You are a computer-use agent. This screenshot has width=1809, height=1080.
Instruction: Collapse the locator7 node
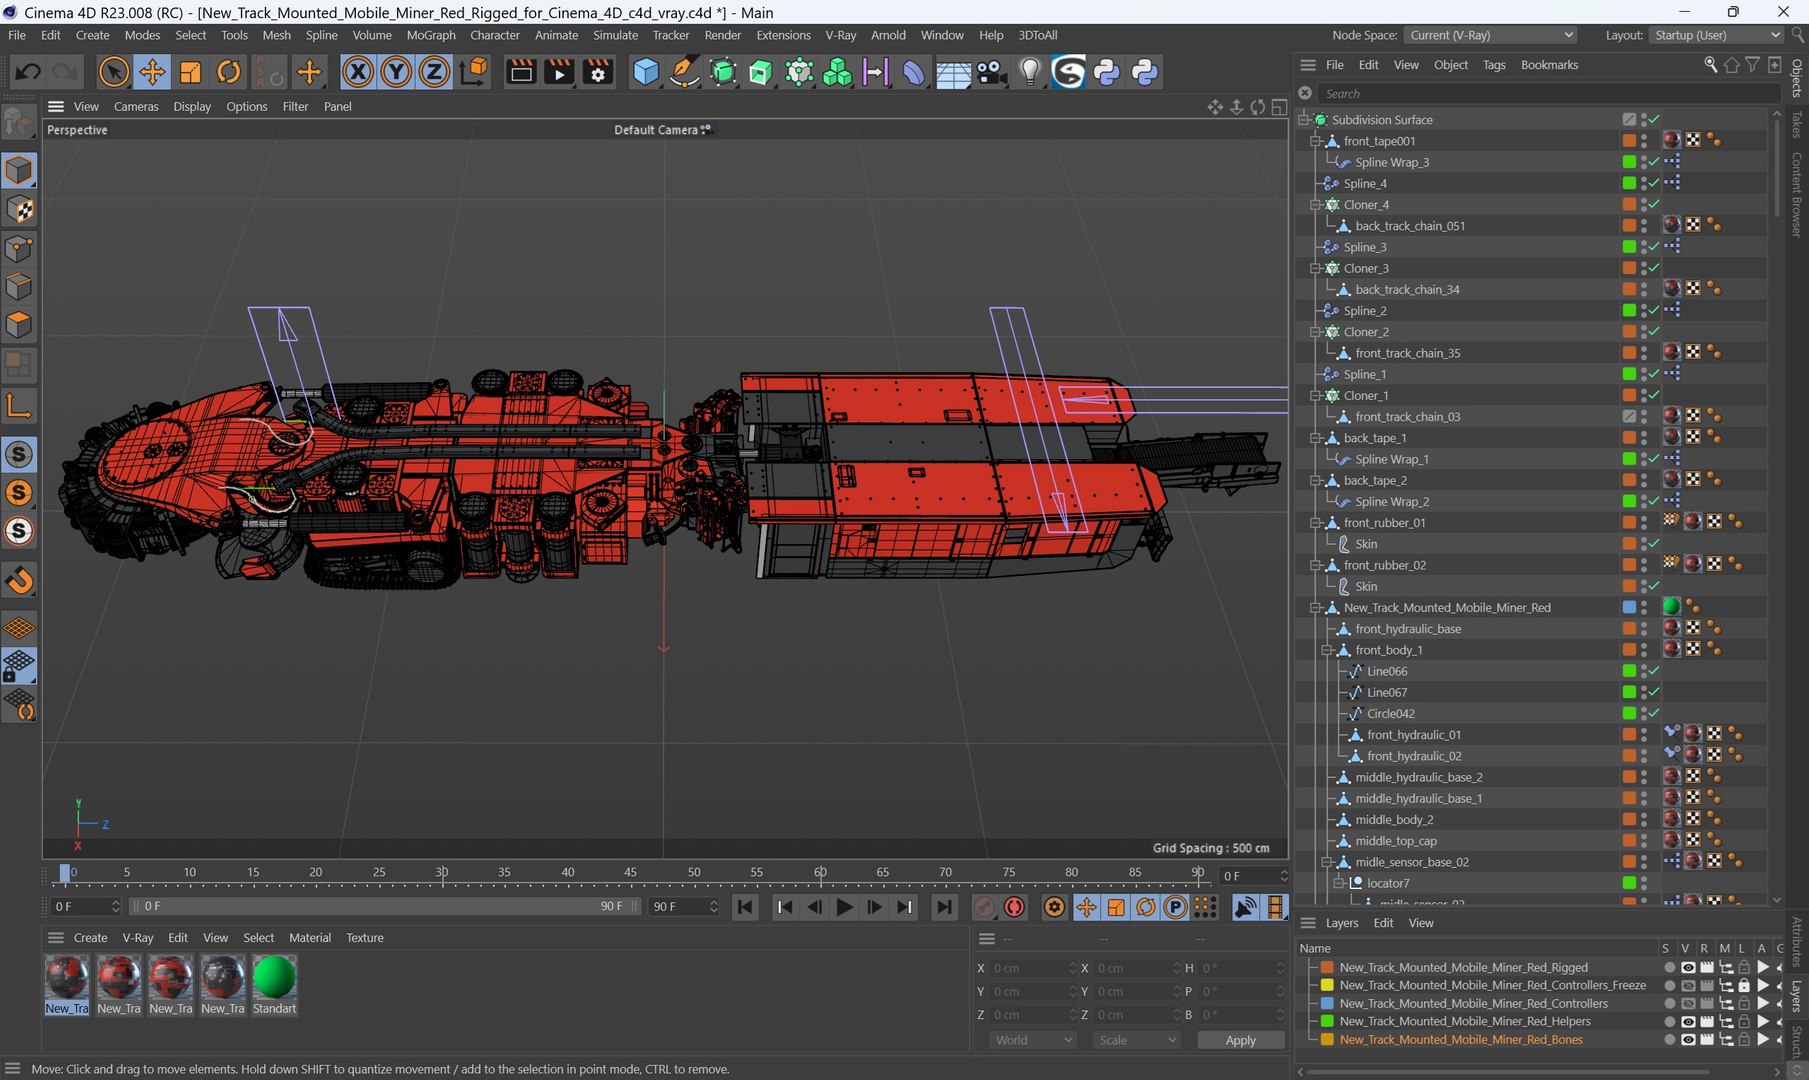1340,883
